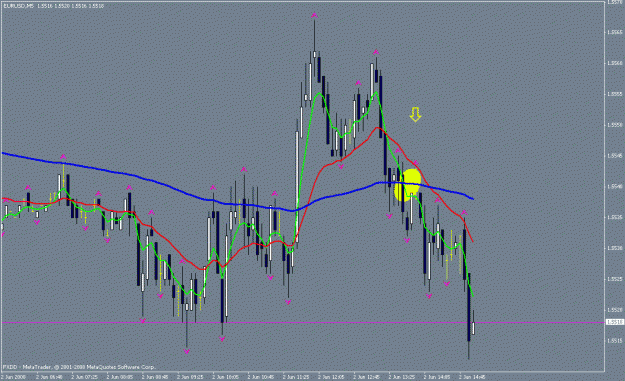Click the 1.5530 price scale label

[615, 248]
